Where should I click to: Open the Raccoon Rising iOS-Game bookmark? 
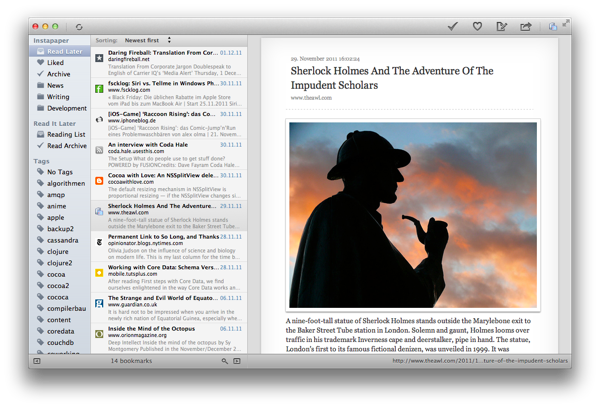pos(169,124)
